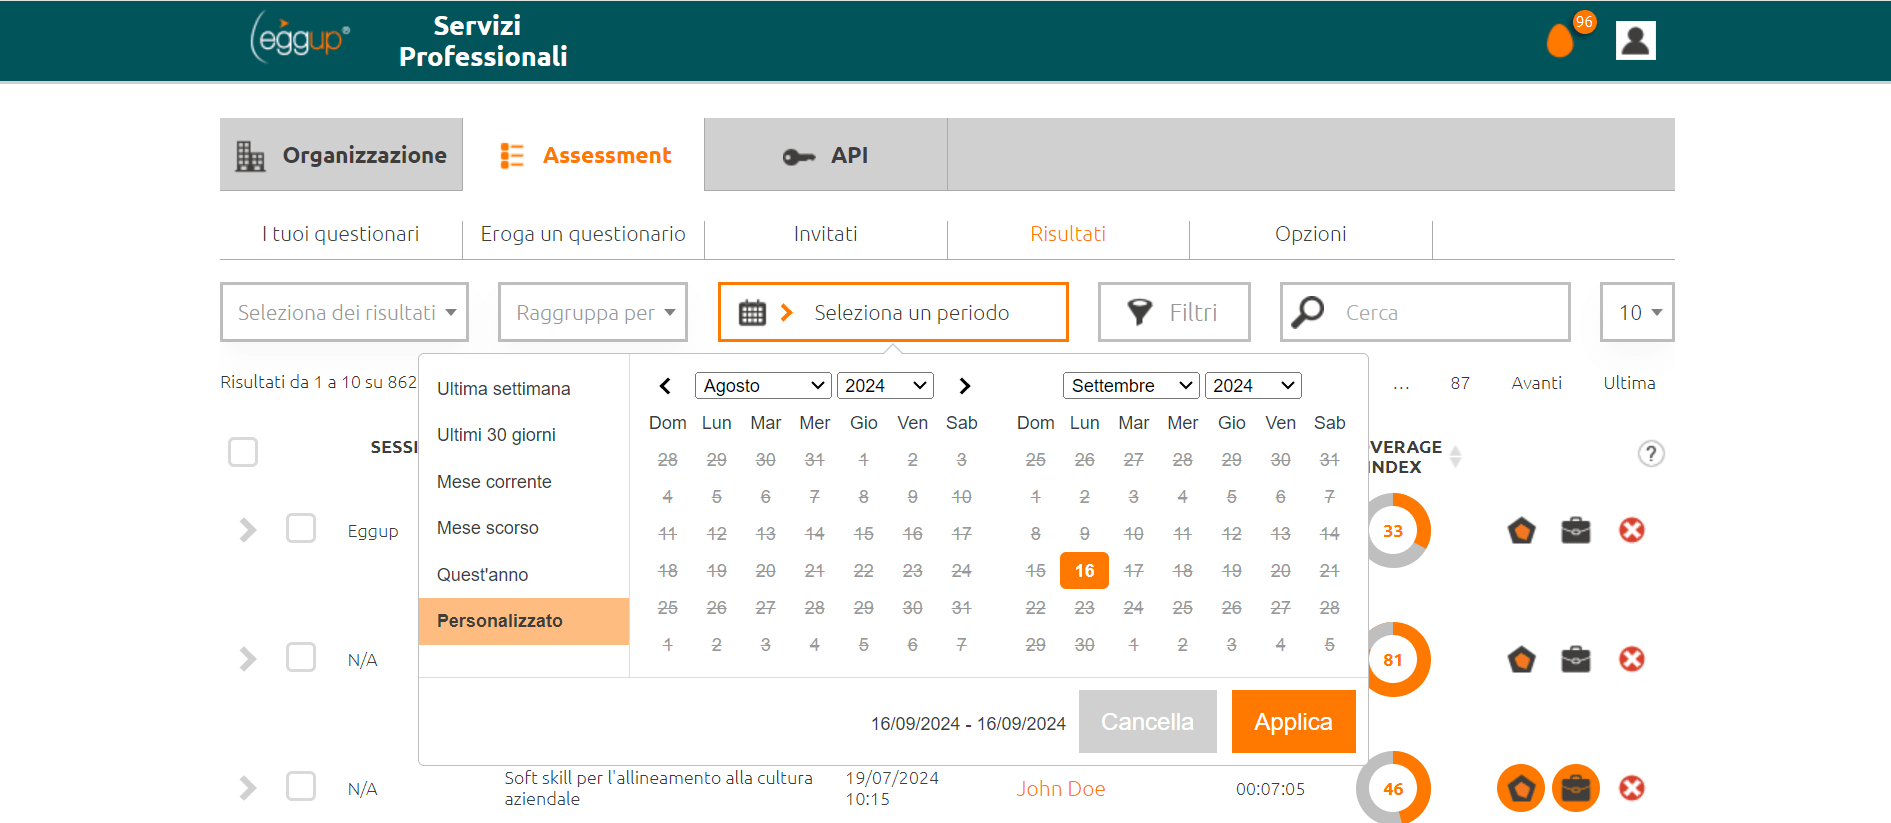
Task: Select day 23 in the Settembre calendar
Action: click(1084, 608)
